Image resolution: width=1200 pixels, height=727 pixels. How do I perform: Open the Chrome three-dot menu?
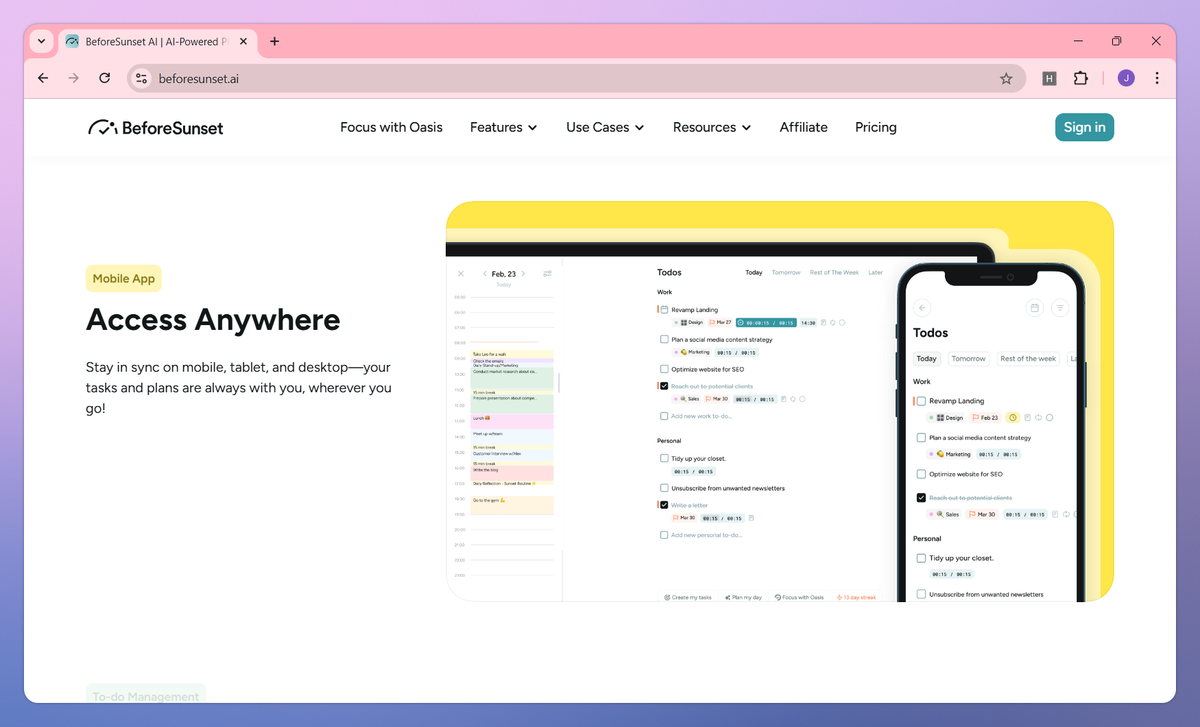point(1157,78)
